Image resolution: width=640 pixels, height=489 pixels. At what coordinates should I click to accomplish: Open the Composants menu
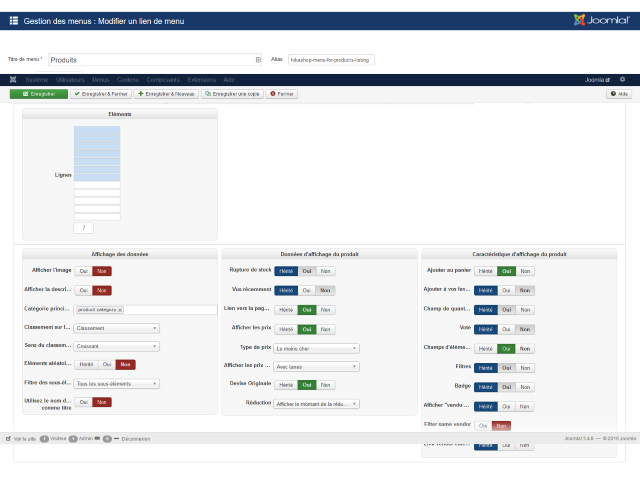coord(163,80)
